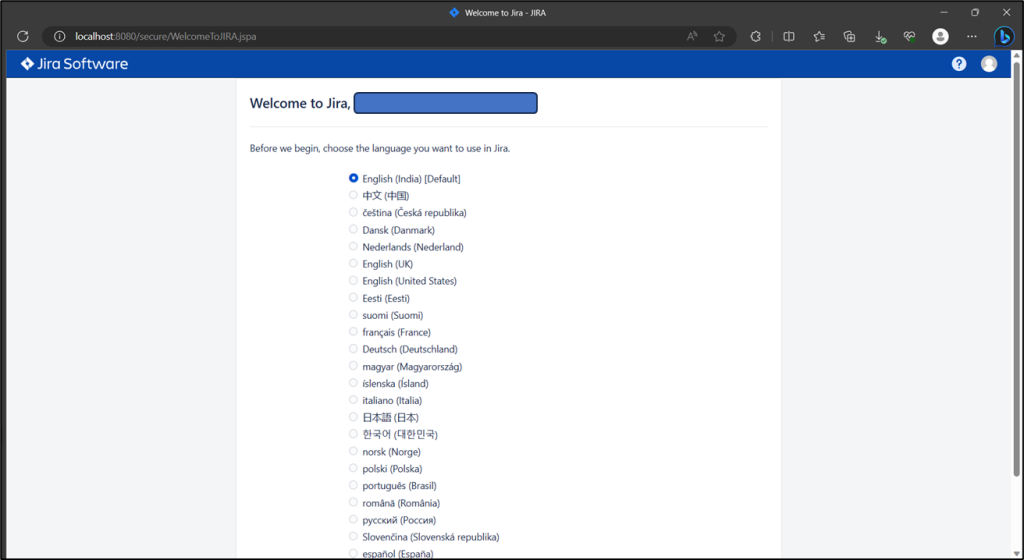Open Browser essentials heart icon
The width and height of the screenshot is (1024, 560).
tap(909, 37)
